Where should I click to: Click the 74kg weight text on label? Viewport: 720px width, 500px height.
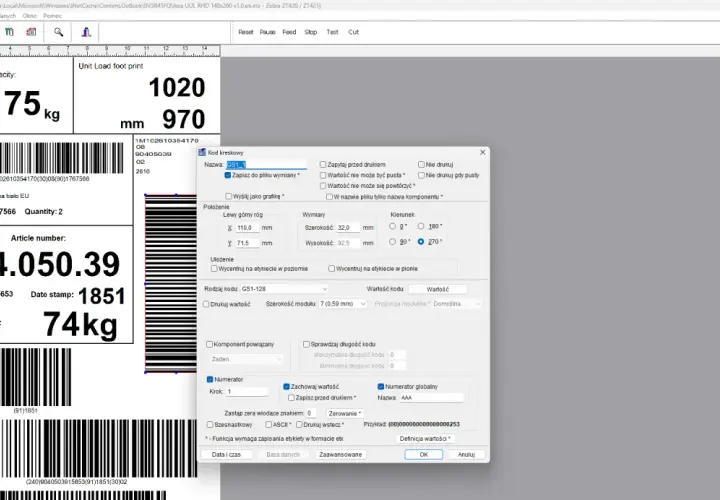pos(80,324)
